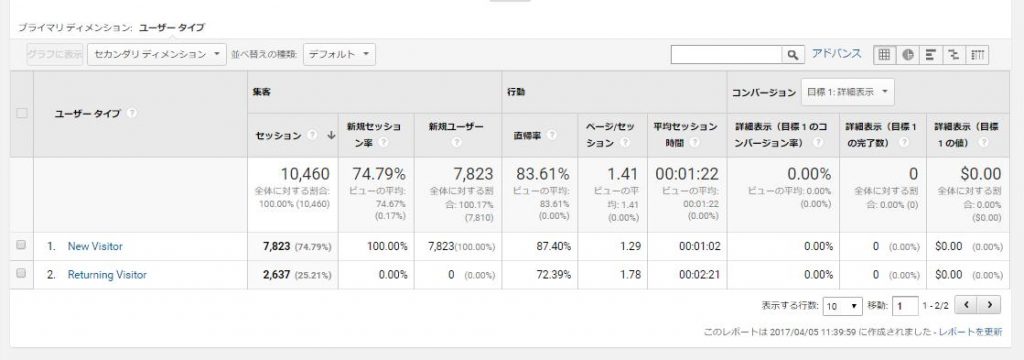The image size is (1024, 360).
Task: Click help icon under 新規セッション率 header
Action: [383, 142]
